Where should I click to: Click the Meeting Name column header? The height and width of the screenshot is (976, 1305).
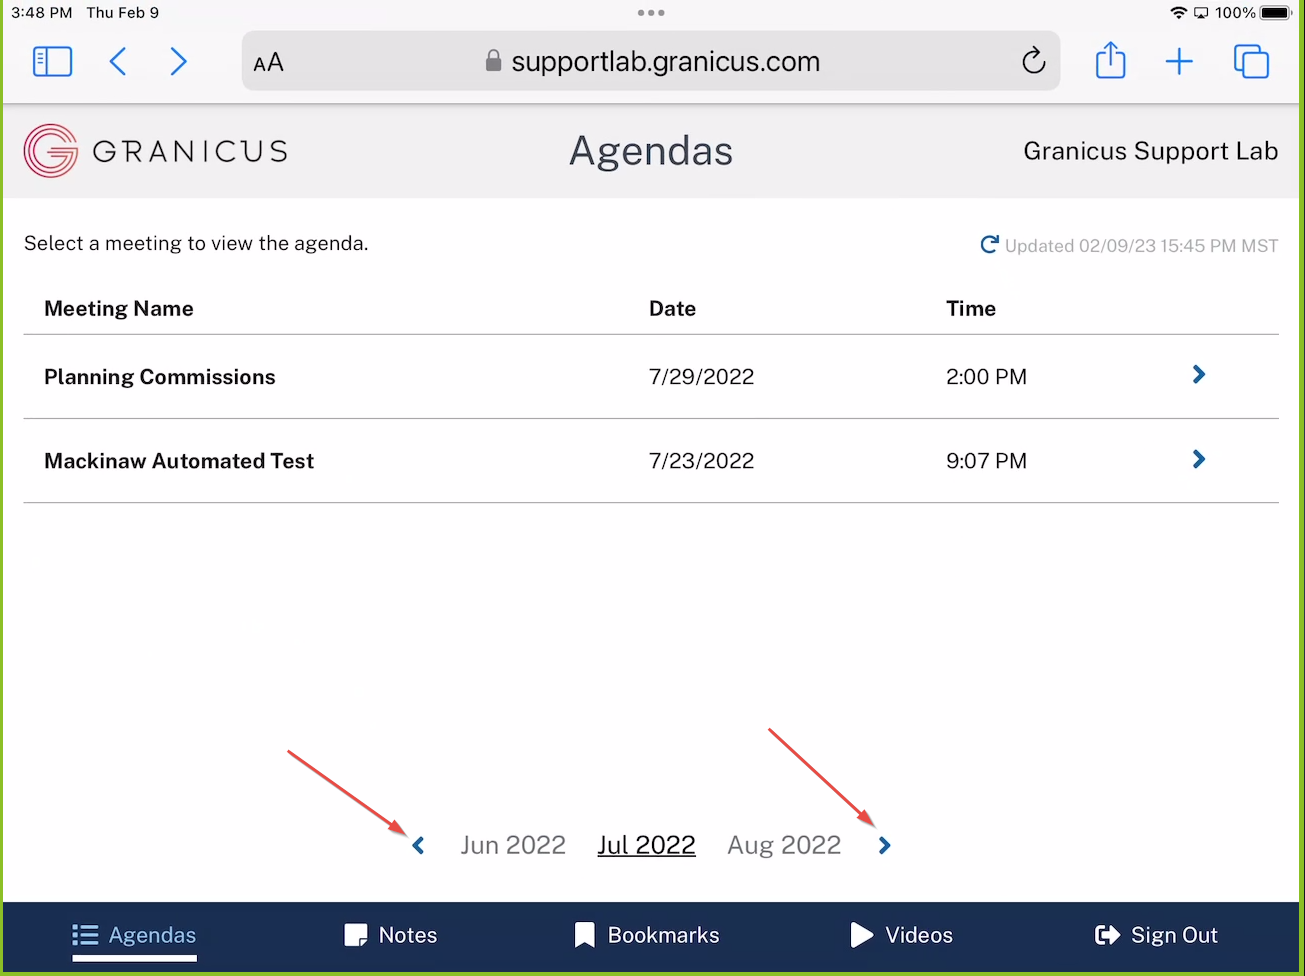pos(119,309)
